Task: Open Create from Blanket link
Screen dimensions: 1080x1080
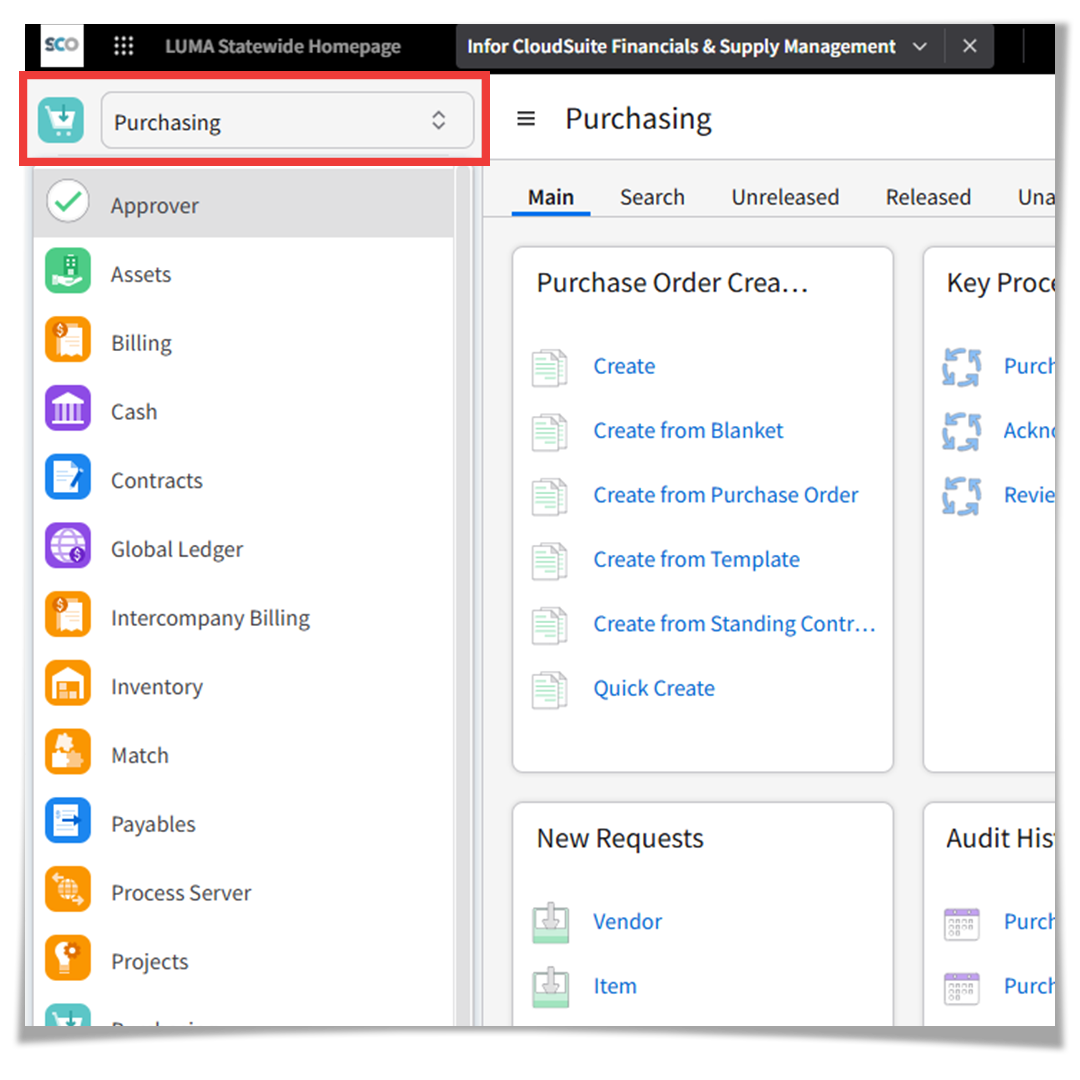Action: pyautogui.click(x=688, y=430)
